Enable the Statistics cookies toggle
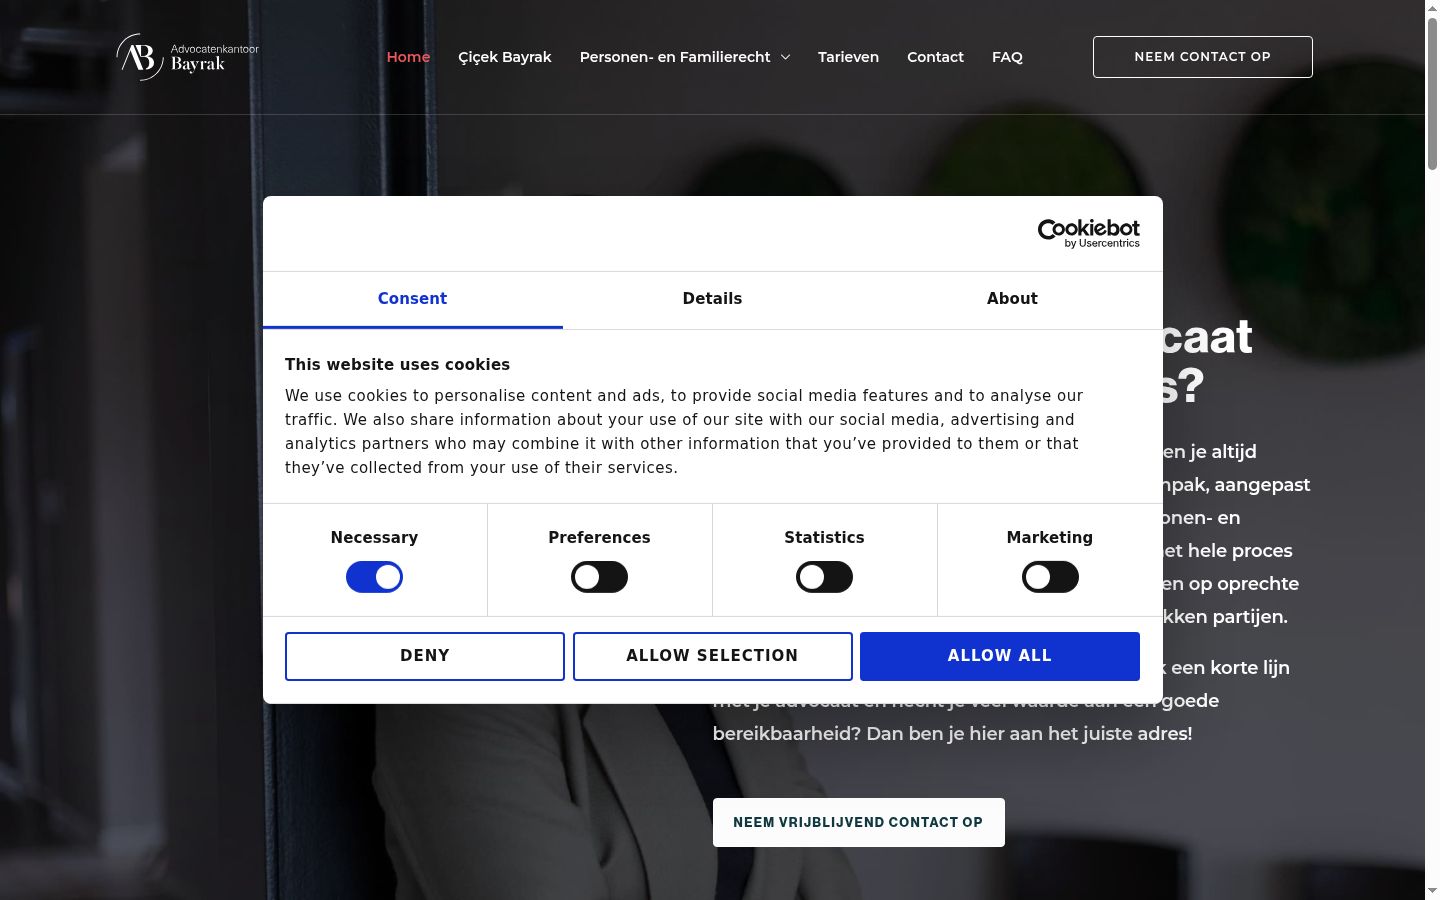This screenshot has height=900, width=1440. click(824, 577)
